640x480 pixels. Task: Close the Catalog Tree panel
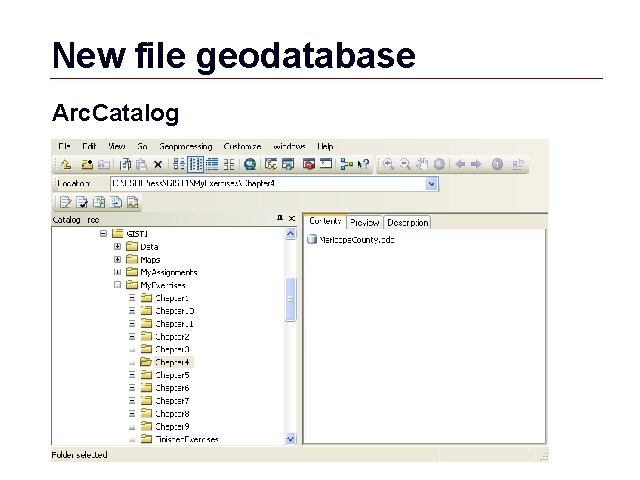click(x=292, y=218)
